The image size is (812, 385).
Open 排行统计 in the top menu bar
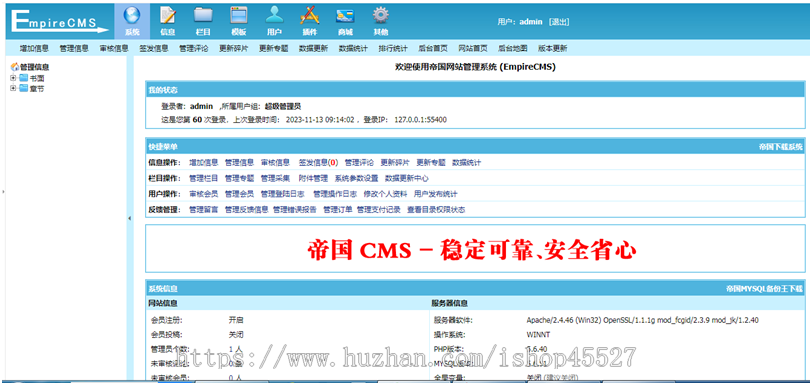(x=393, y=49)
